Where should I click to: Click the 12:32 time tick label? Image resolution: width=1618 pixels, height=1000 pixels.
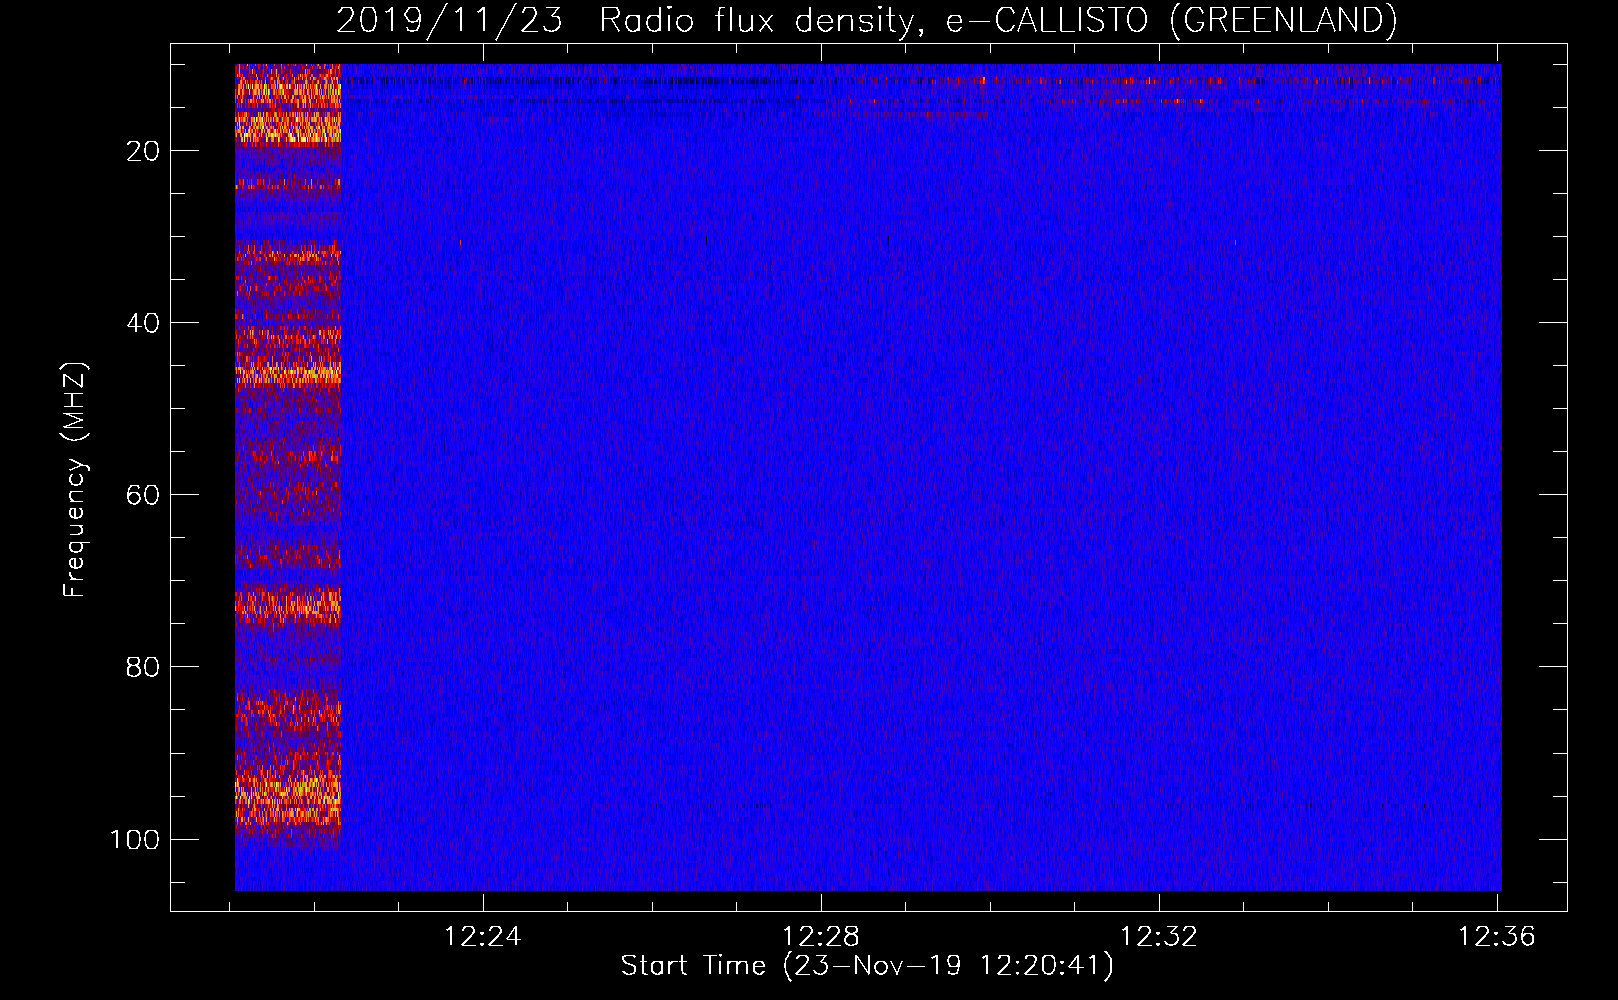tap(1159, 937)
